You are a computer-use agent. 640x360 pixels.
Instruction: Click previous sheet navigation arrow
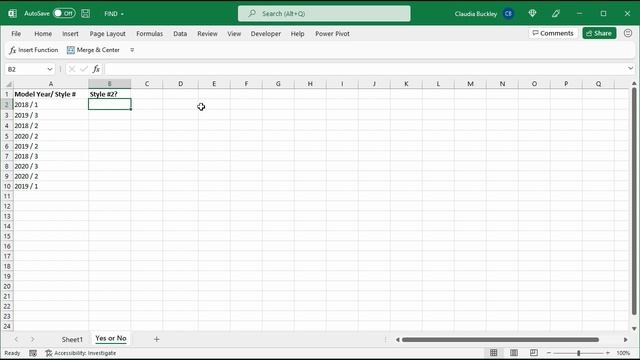16,339
